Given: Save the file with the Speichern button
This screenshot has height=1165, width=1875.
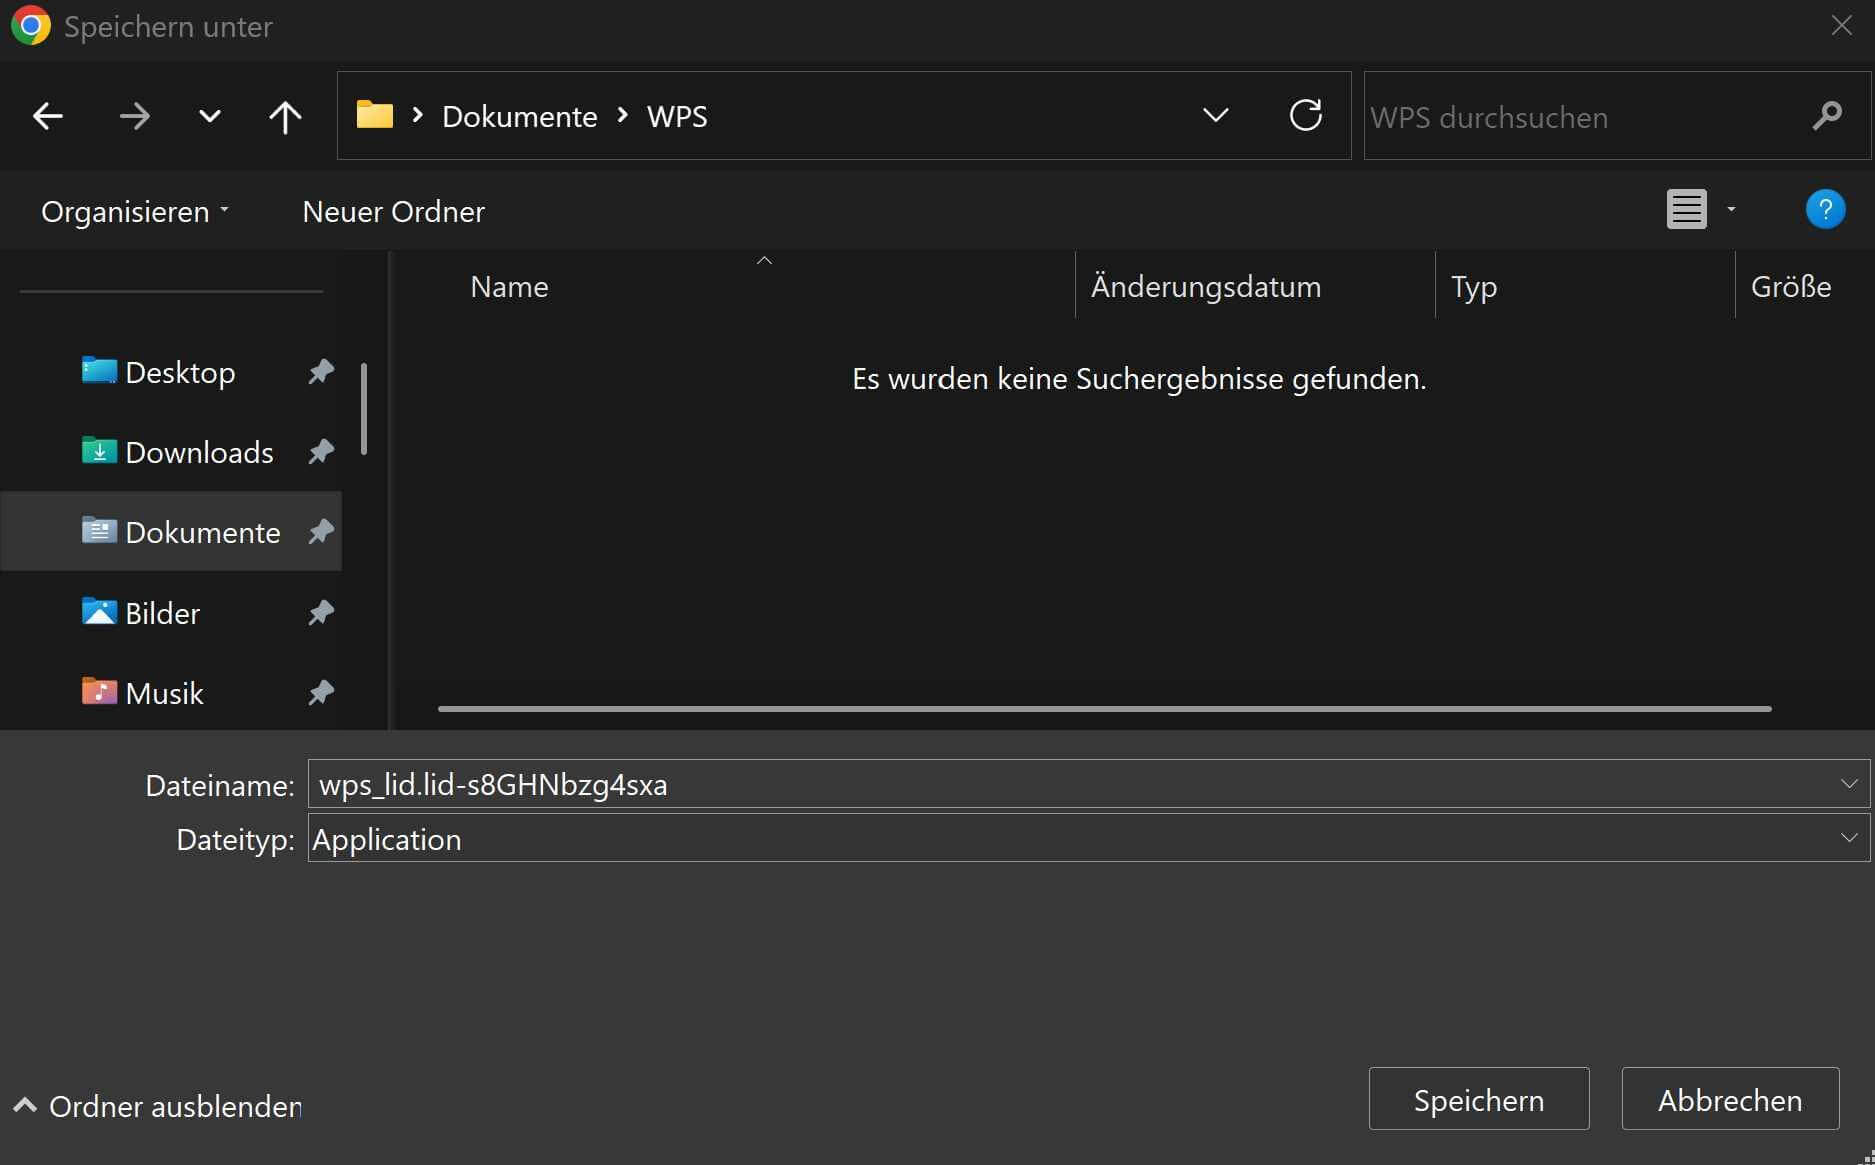Looking at the screenshot, I should coord(1478,1099).
